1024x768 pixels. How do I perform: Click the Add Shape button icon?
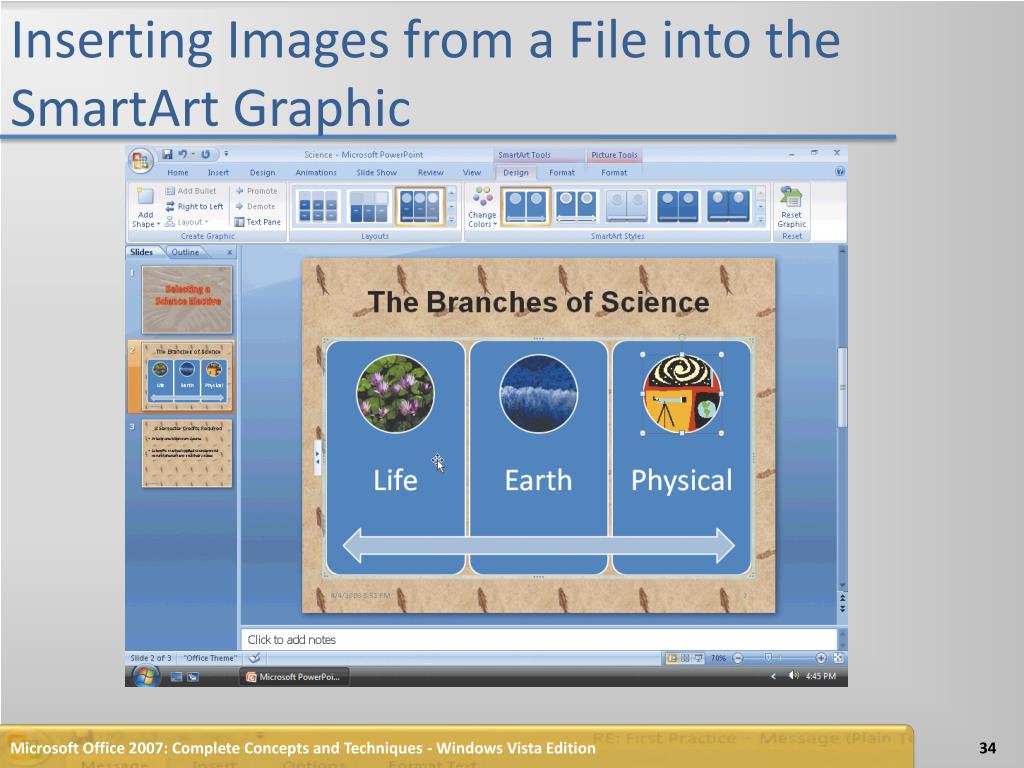(x=145, y=197)
